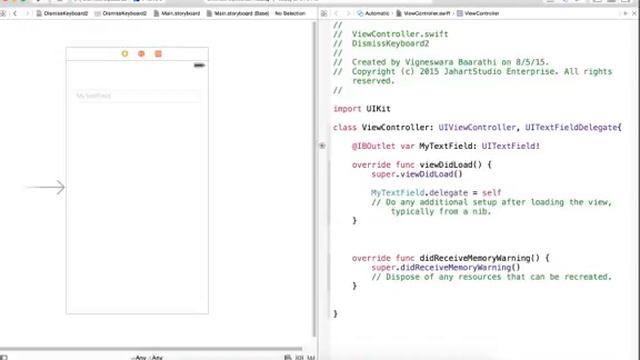The image size is (640, 360).
Task: Open the ViewController class breadcrumb in the assistant editor
Action: 478,13
